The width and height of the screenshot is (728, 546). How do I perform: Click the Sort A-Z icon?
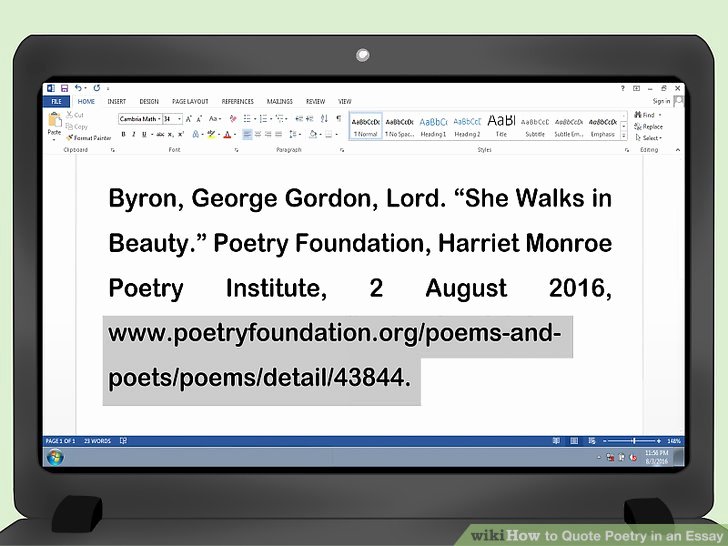coord(324,119)
